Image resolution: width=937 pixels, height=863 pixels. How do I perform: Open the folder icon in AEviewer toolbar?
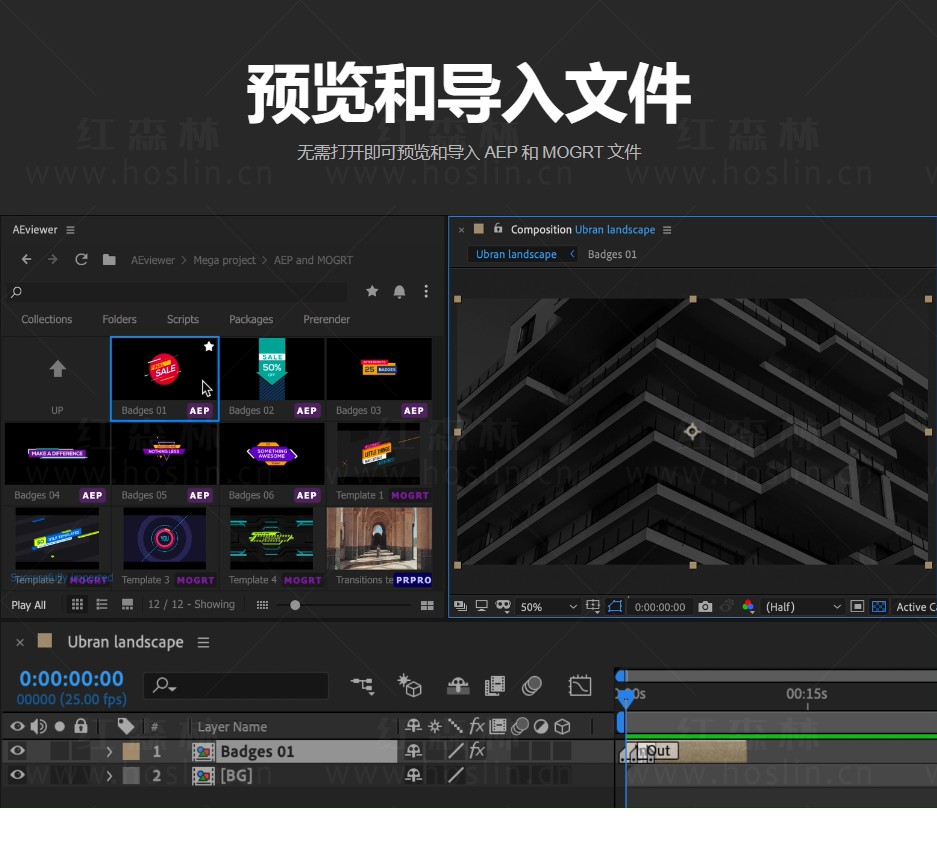(109, 259)
